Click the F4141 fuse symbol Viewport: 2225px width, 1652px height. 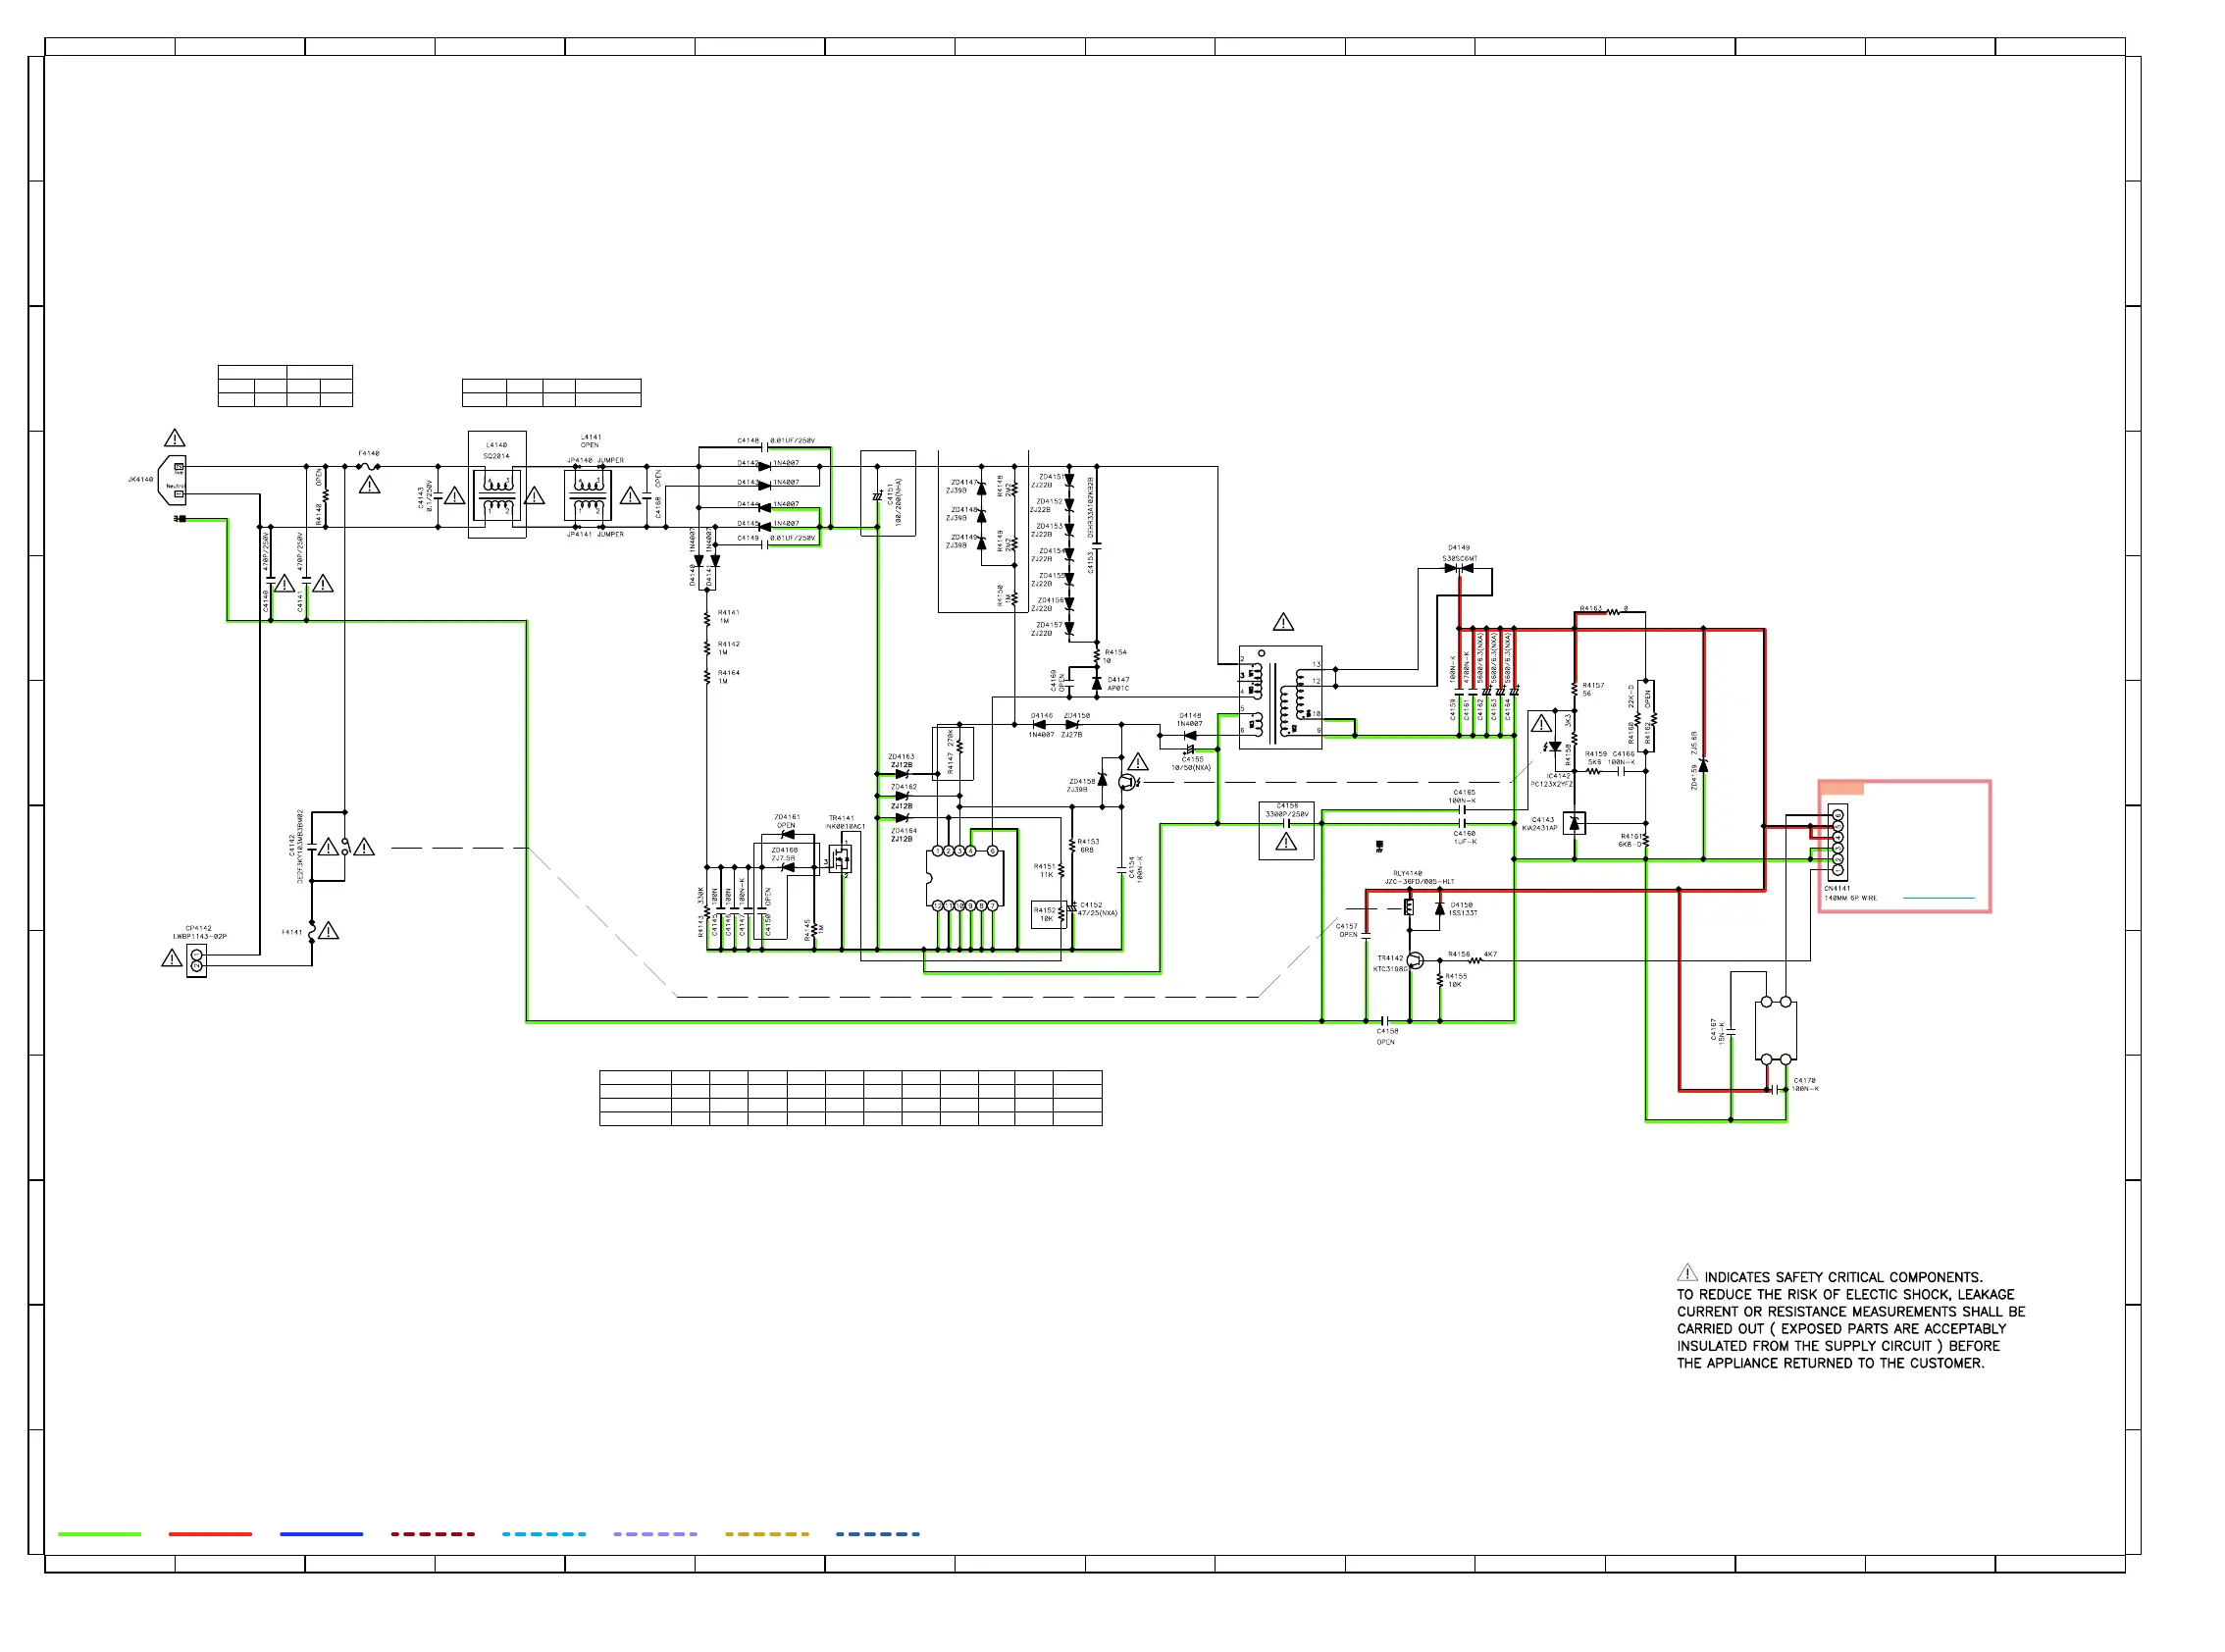coord(312,931)
